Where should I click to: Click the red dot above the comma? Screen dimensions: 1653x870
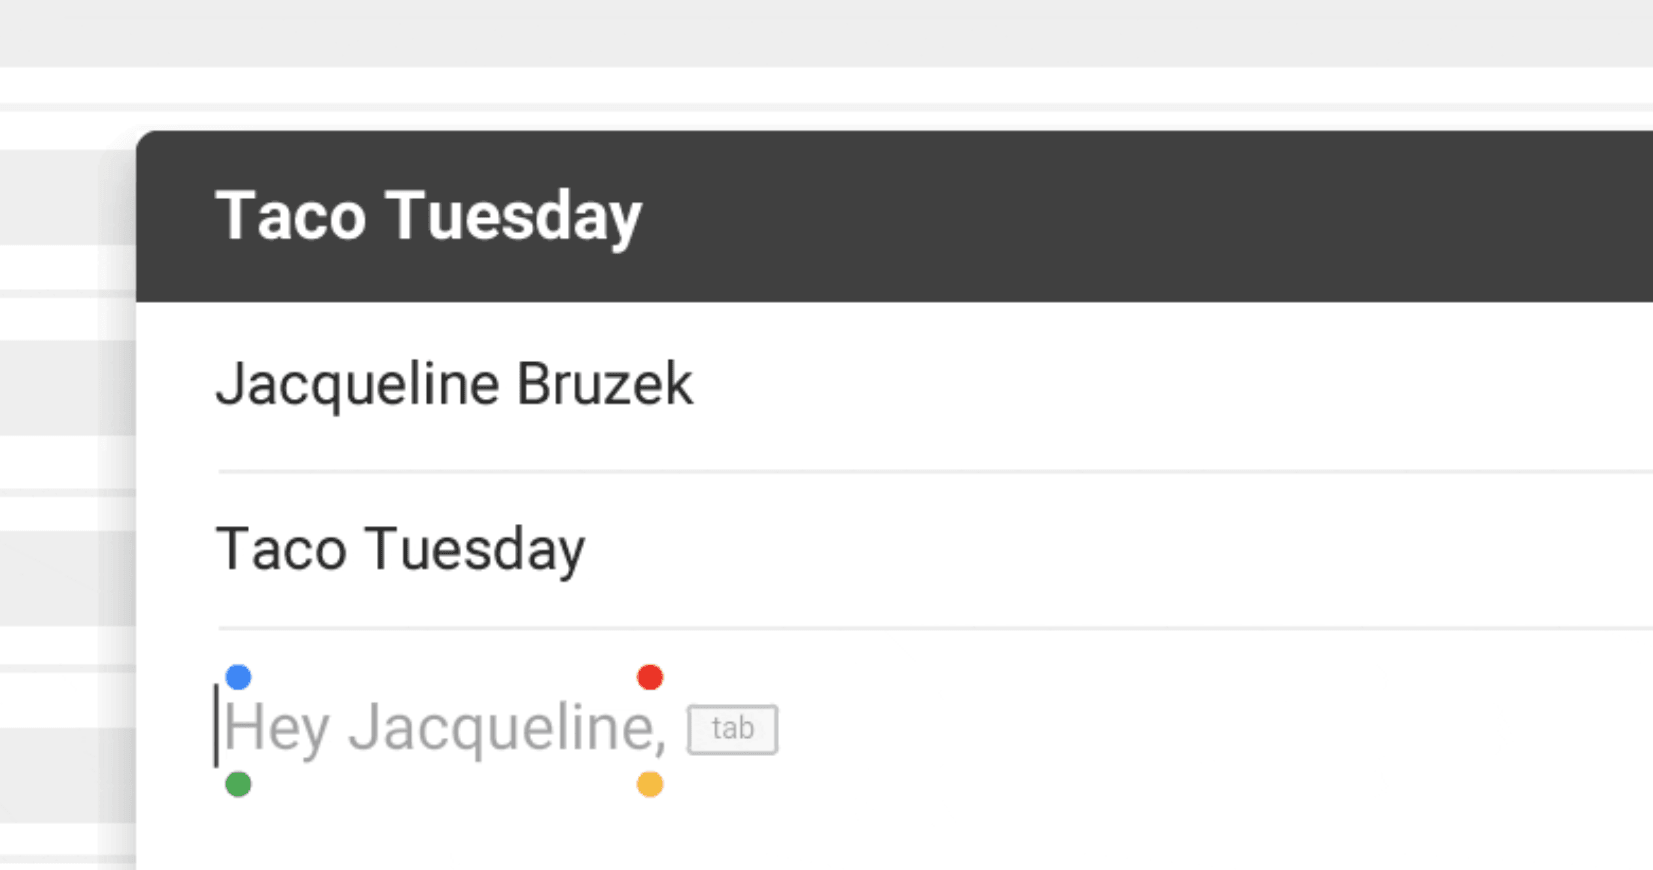650,677
